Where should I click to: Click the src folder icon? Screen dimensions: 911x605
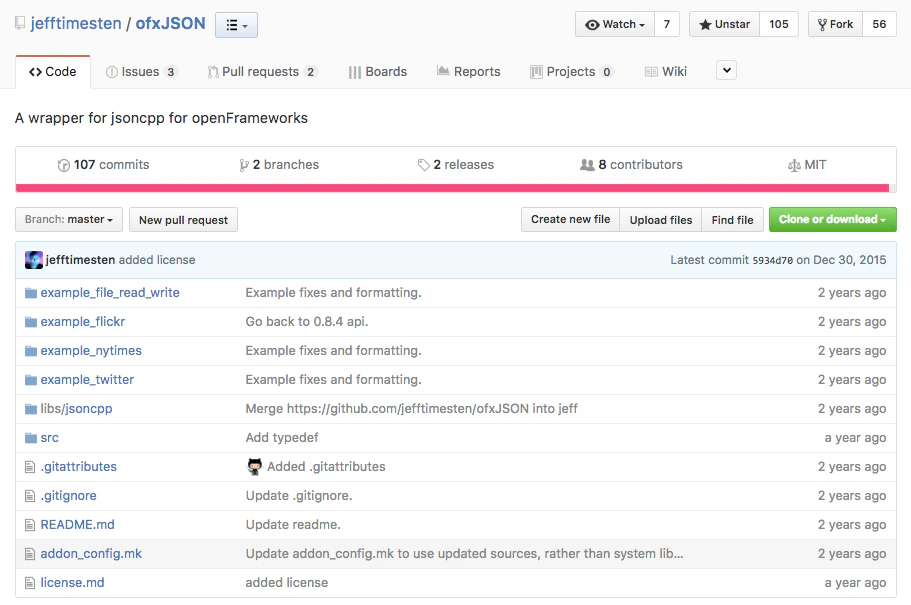point(31,438)
